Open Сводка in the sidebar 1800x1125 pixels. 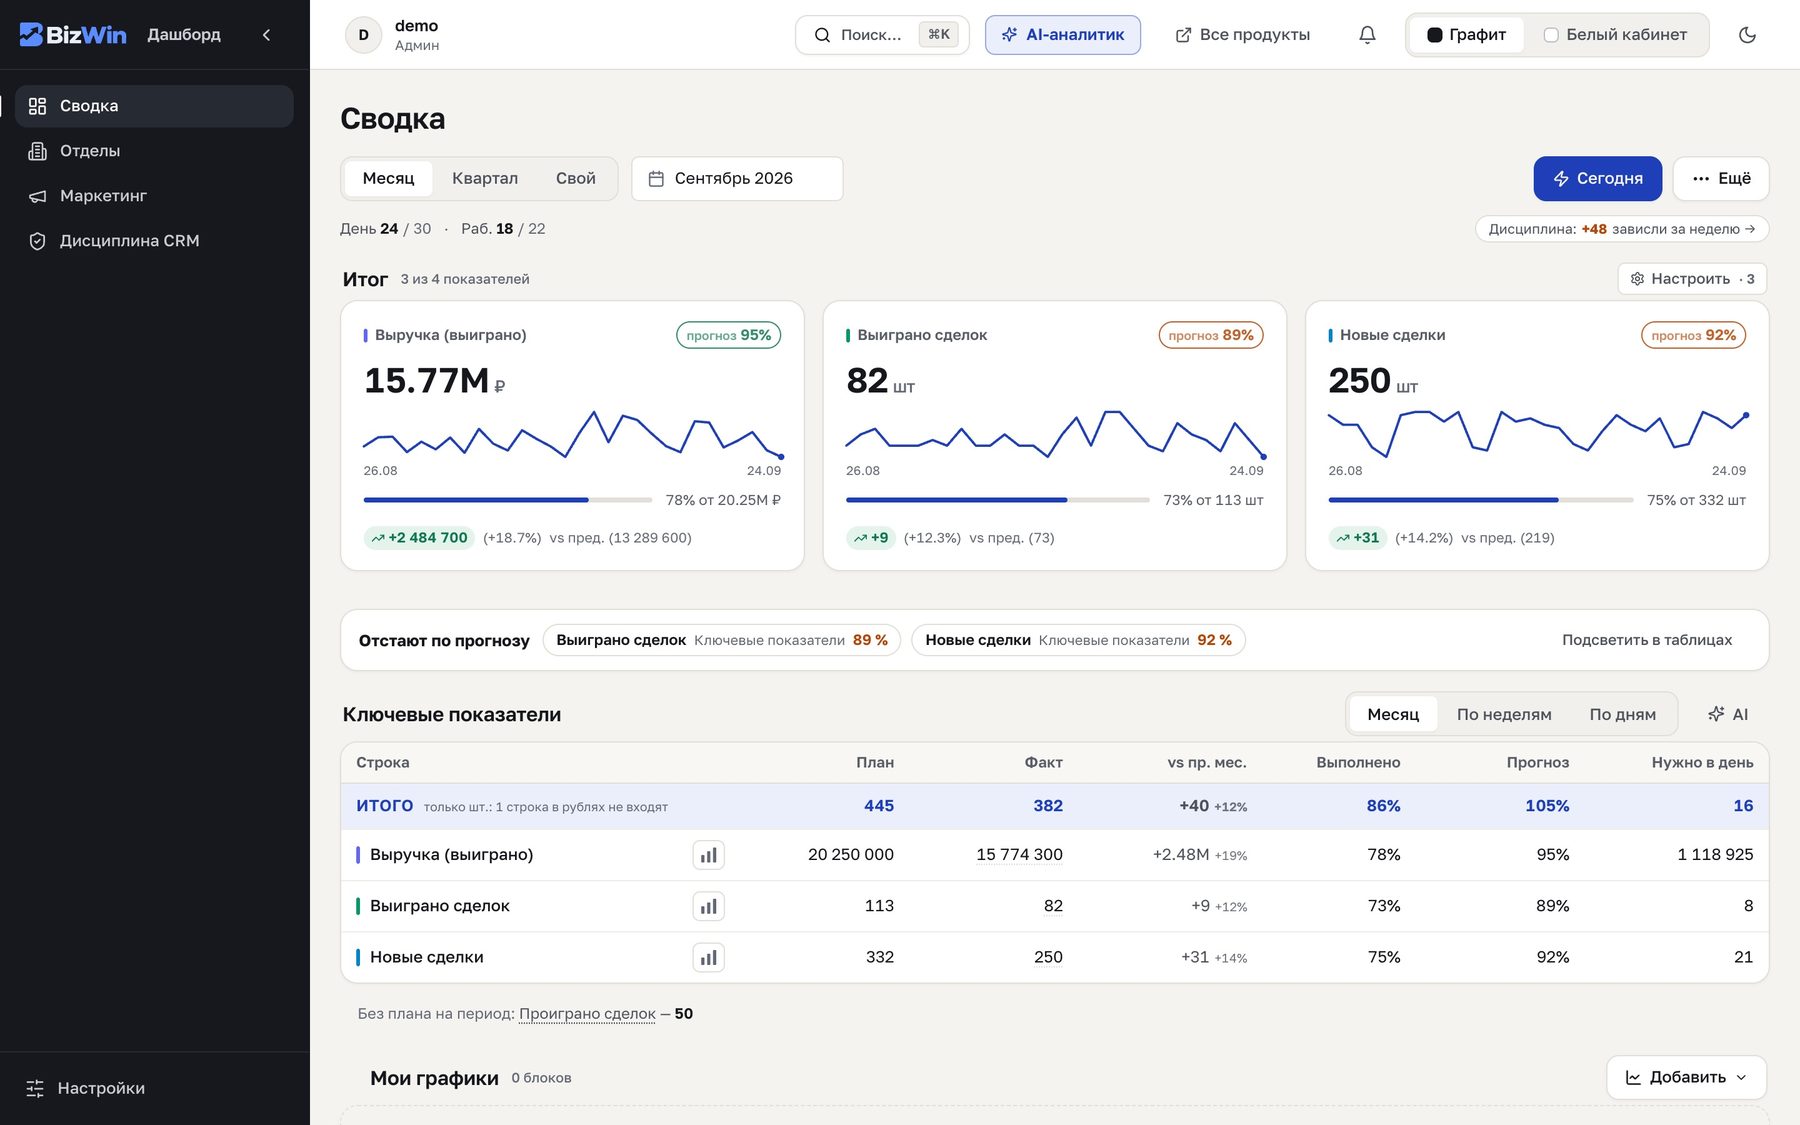(154, 106)
